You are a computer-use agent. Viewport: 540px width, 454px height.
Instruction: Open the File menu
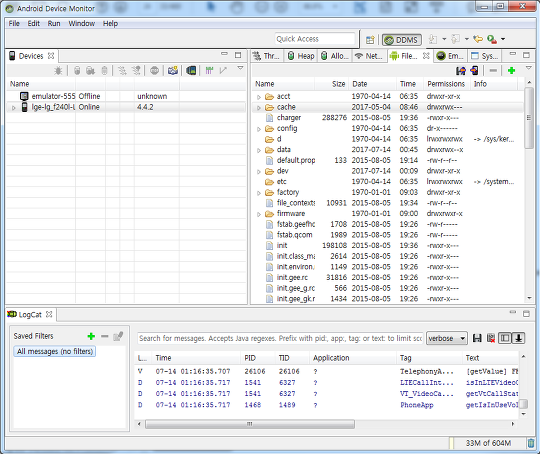[14, 23]
